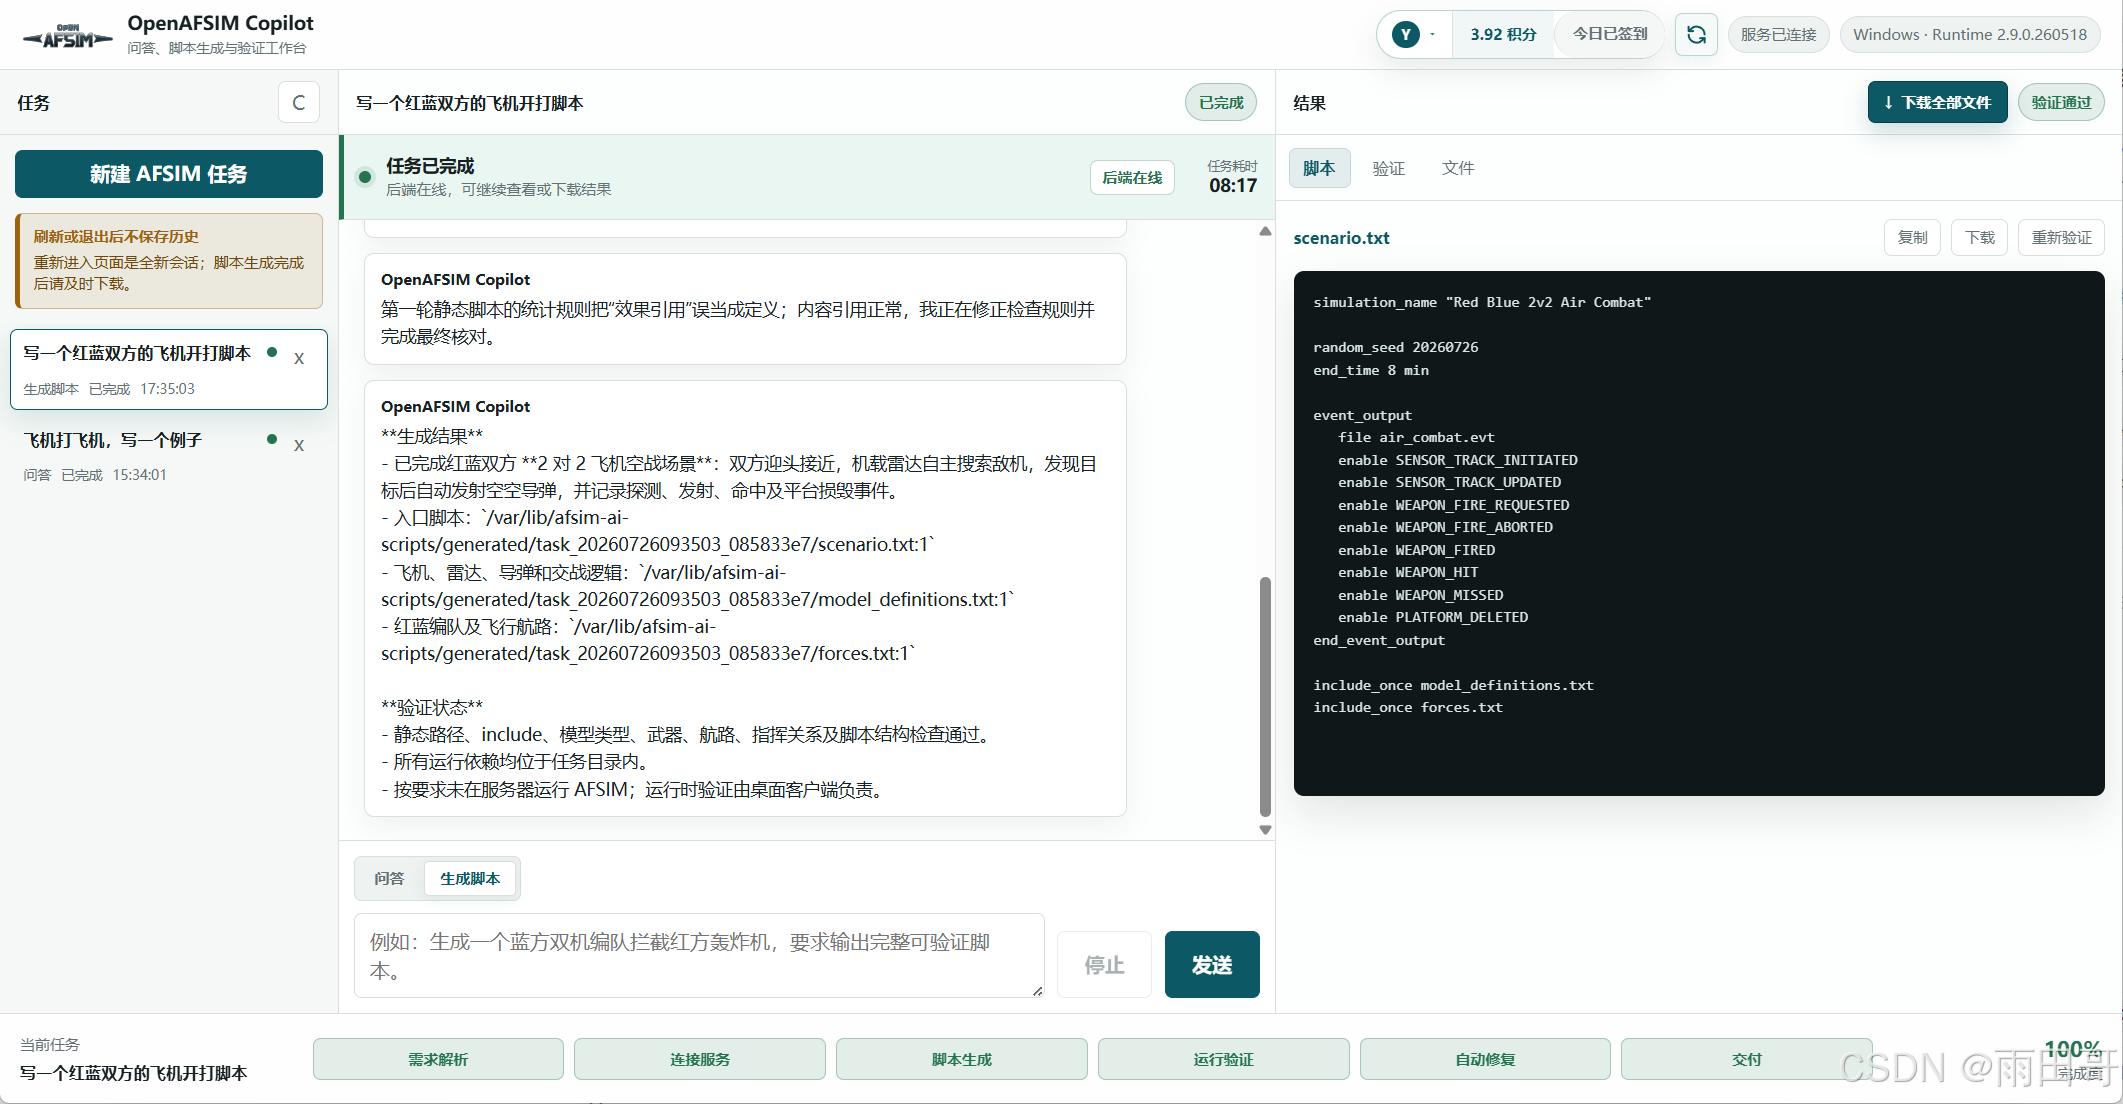Click the 运行验证 progress step

pyautogui.click(x=1223, y=1059)
